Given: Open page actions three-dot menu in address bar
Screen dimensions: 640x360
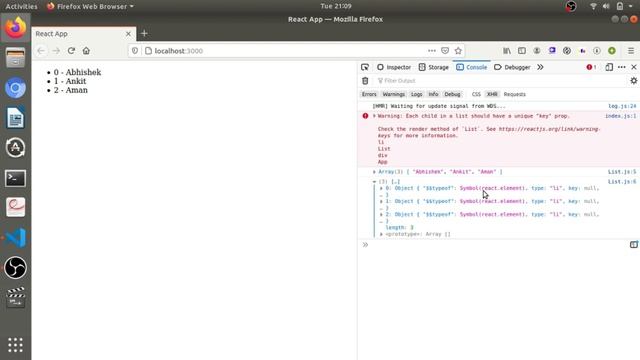Looking at the screenshot, I should coord(431,51).
